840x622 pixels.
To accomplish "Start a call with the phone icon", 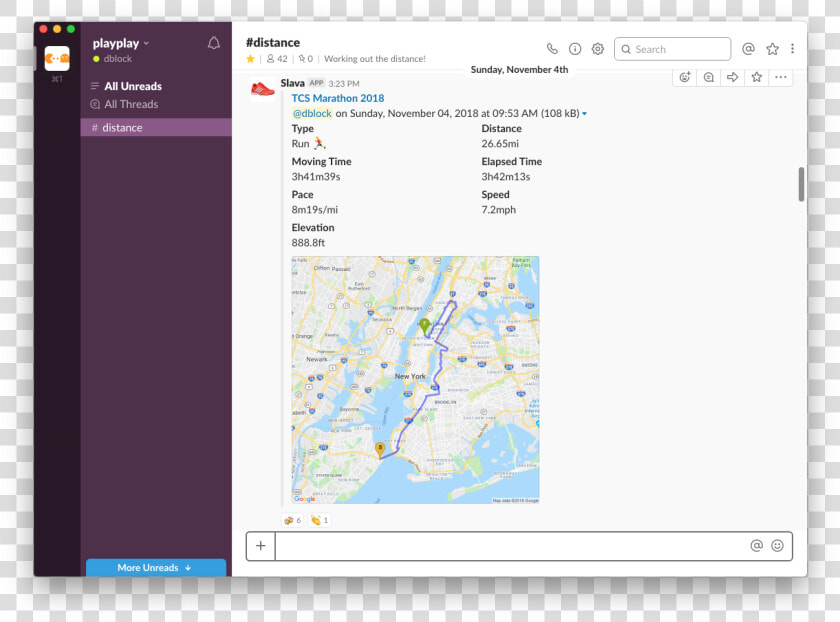I will [552, 49].
